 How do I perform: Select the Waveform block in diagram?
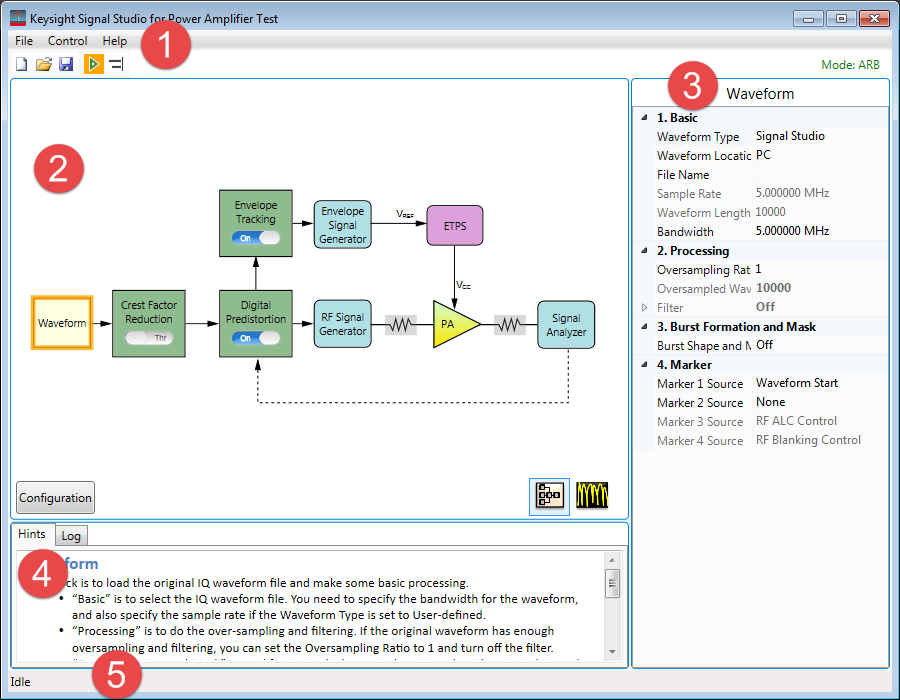pos(62,323)
